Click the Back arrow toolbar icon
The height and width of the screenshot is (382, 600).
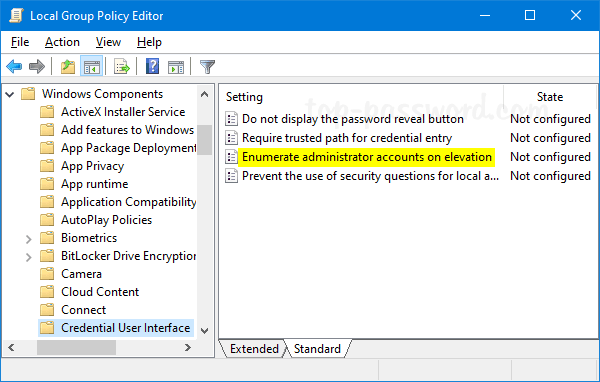[x=15, y=67]
